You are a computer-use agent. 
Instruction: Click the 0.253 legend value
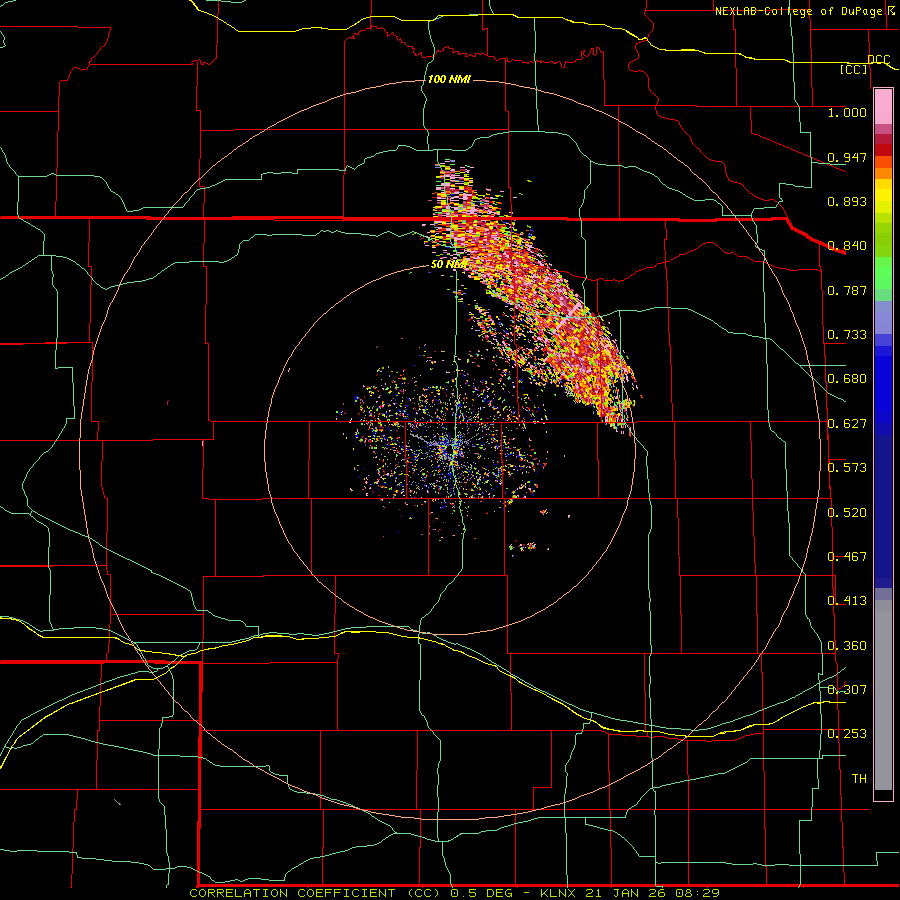pyautogui.click(x=847, y=734)
